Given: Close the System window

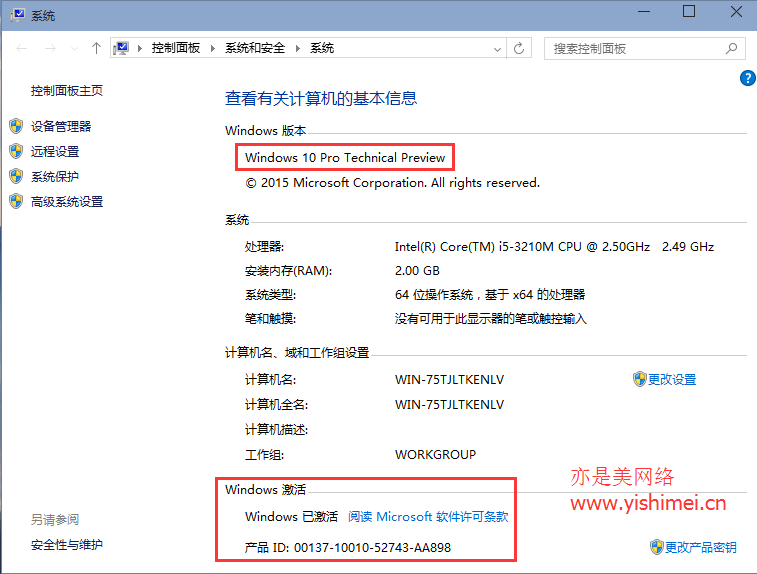Looking at the screenshot, I should tap(736, 12).
